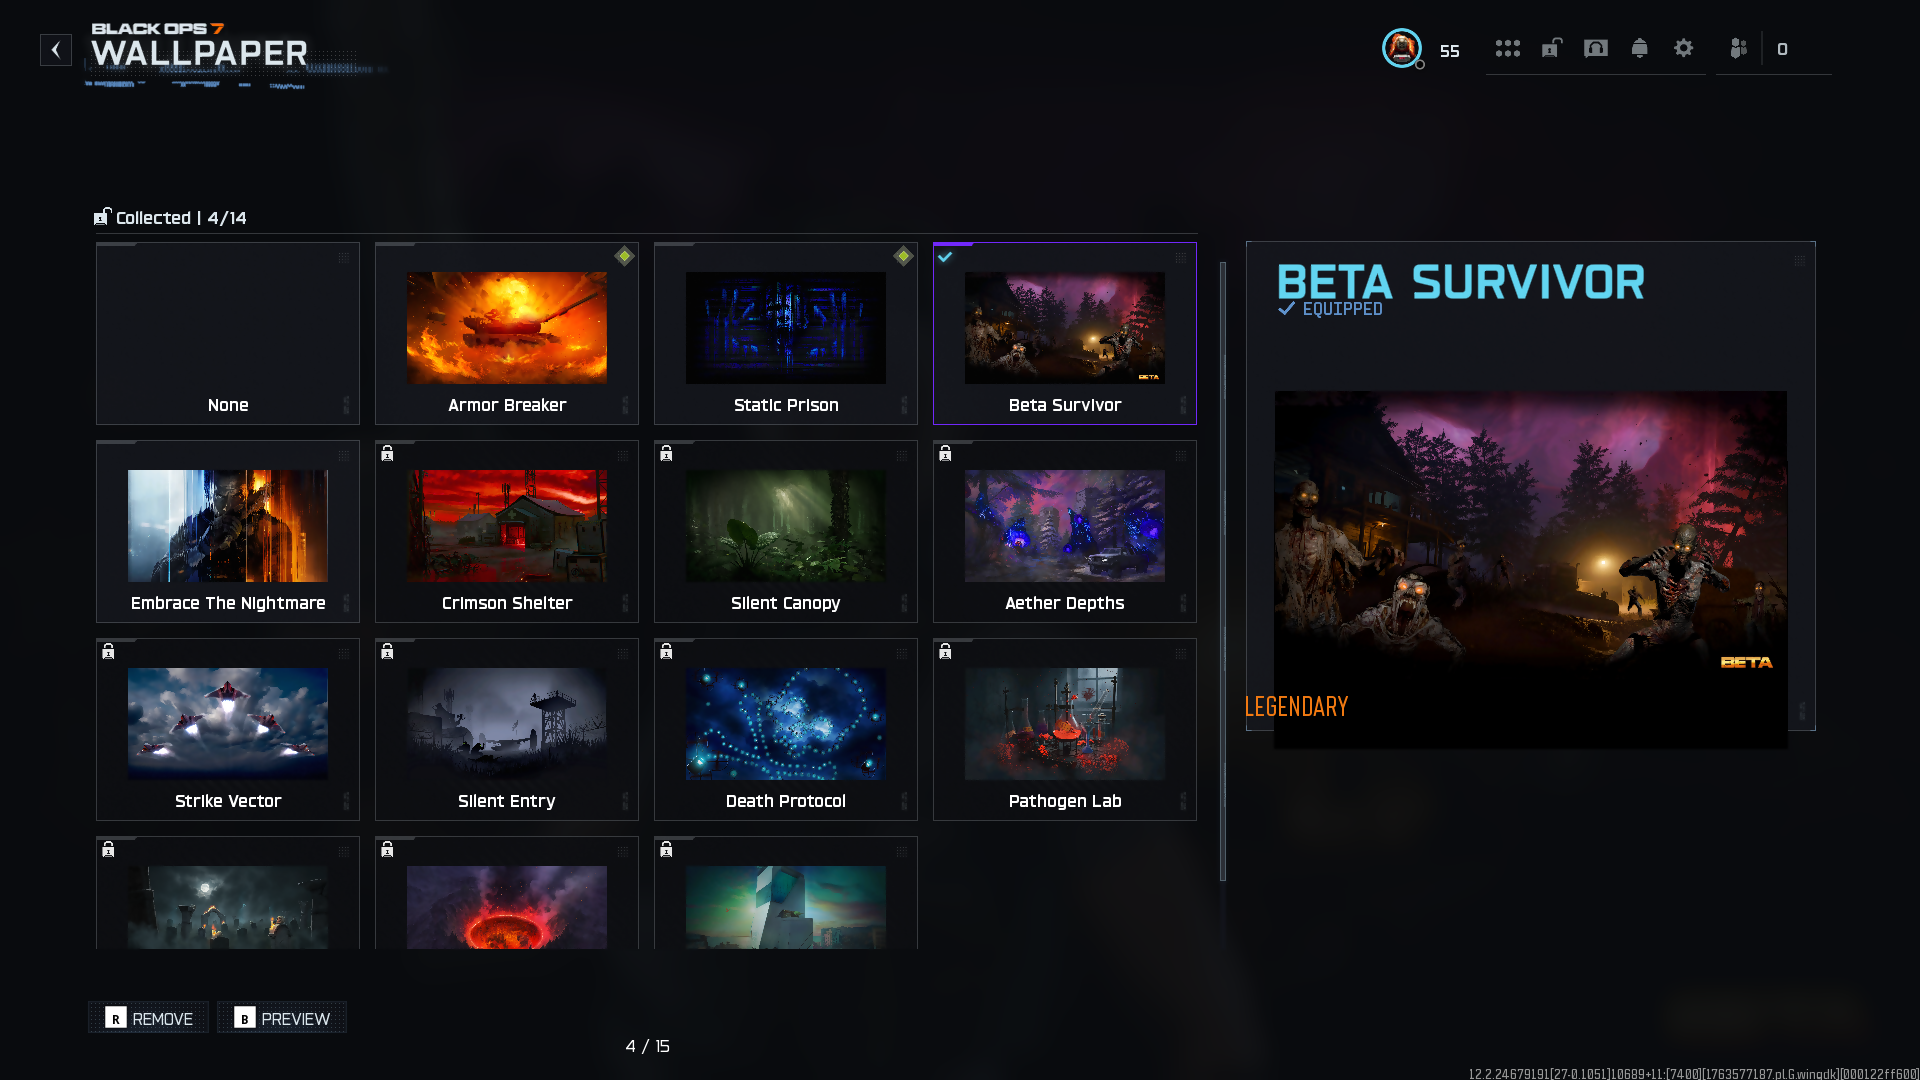Click the wallpaper grid vertical scrollbar
Viewport: 1920px width, 1080px height.
pos(1222,570)
